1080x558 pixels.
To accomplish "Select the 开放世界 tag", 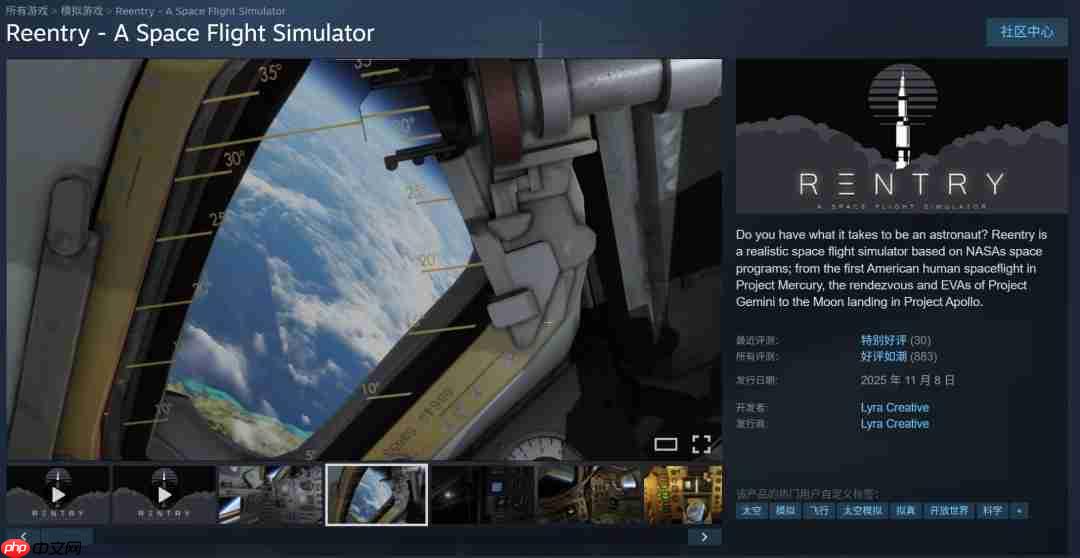I will [949, 510].
